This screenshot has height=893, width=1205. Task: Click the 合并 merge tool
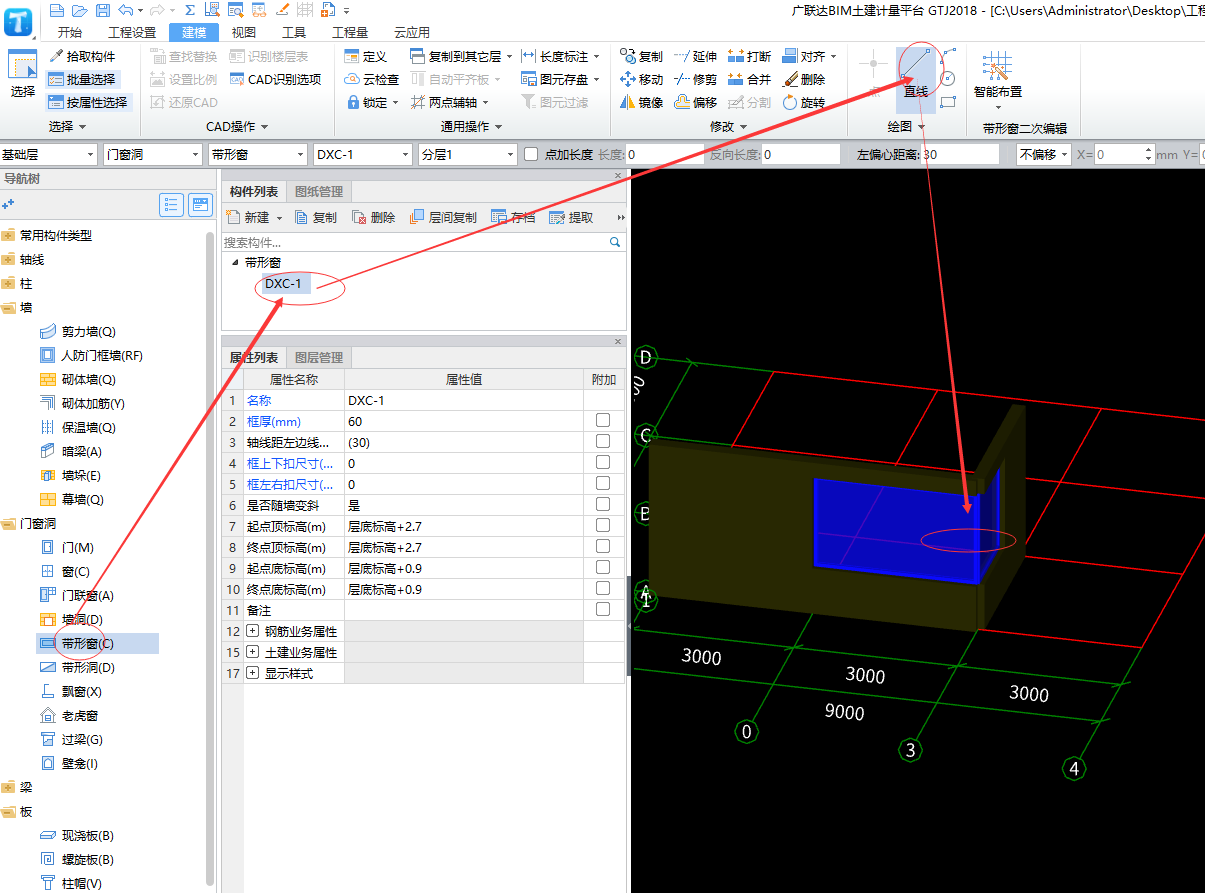pyautogui.click(x=749, y=79)
